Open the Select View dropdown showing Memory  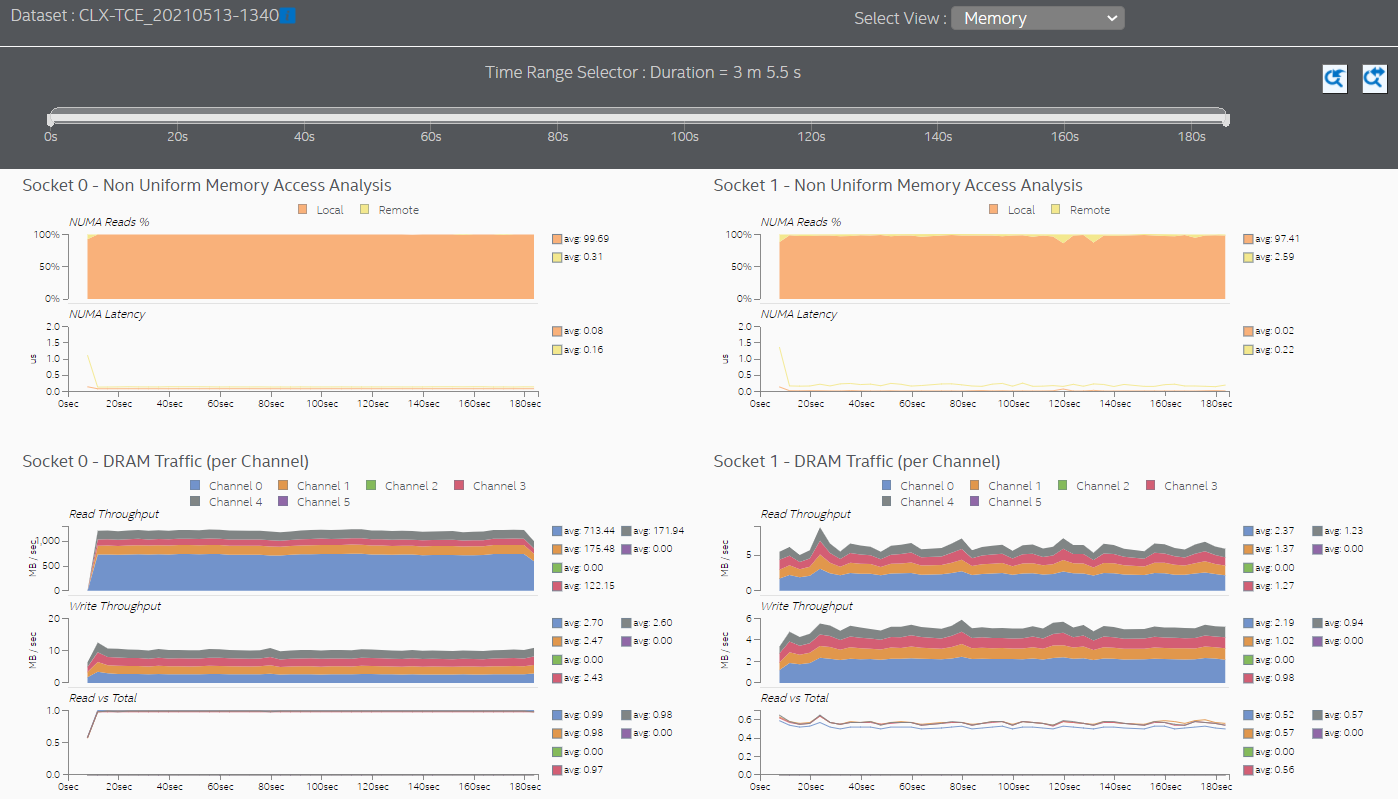(1037, 18)
